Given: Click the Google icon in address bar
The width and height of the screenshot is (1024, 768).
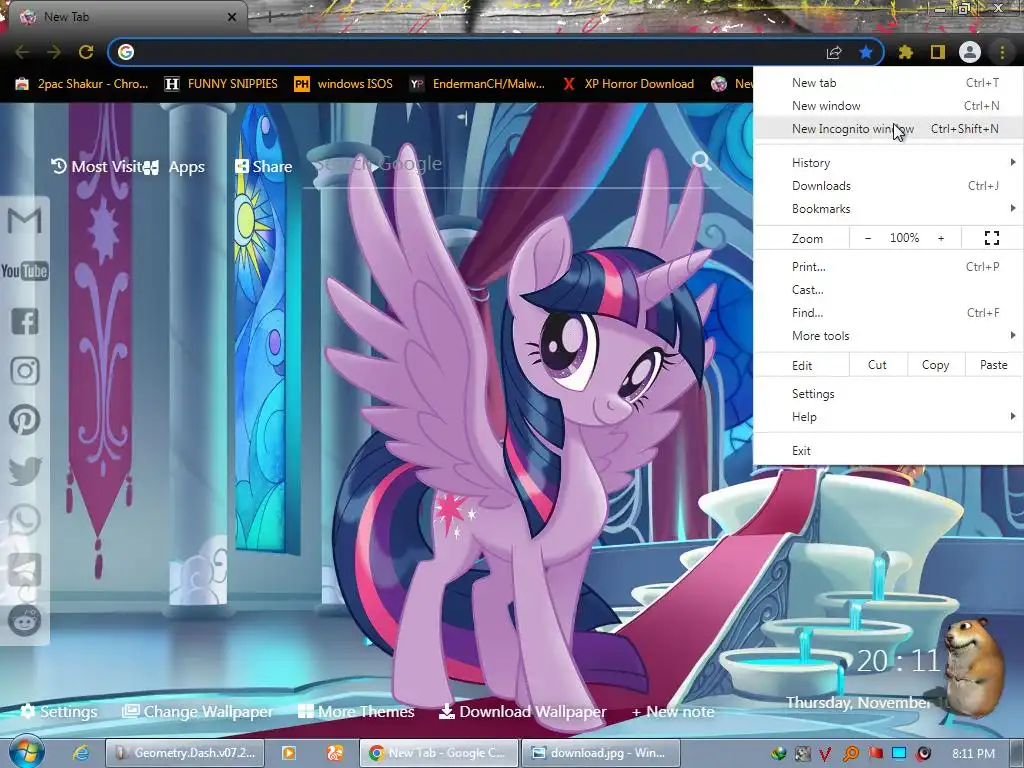Looking at the screenshot, I should click(126, 52).
